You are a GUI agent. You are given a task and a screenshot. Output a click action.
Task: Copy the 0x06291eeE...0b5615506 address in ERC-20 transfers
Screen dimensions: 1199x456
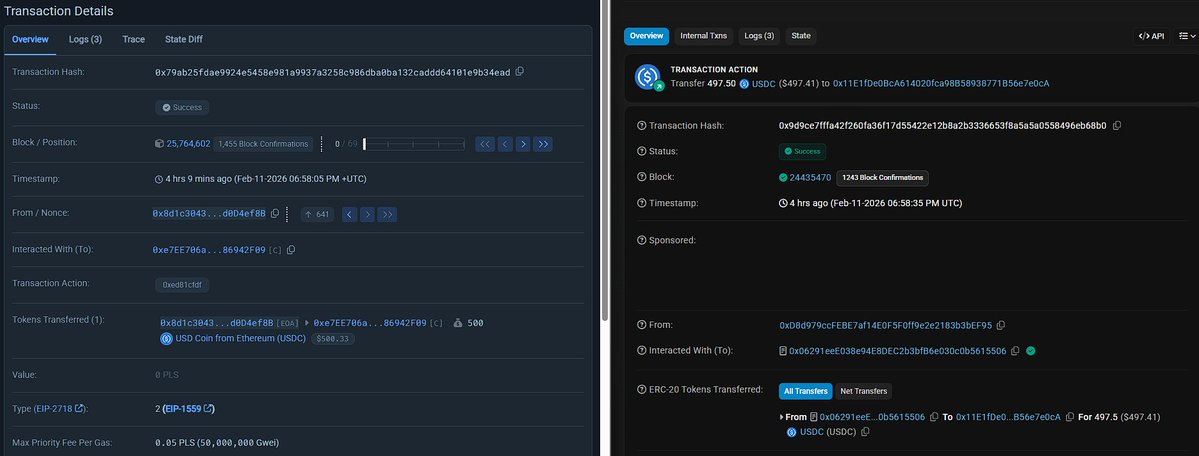click(x=934, y=417)
